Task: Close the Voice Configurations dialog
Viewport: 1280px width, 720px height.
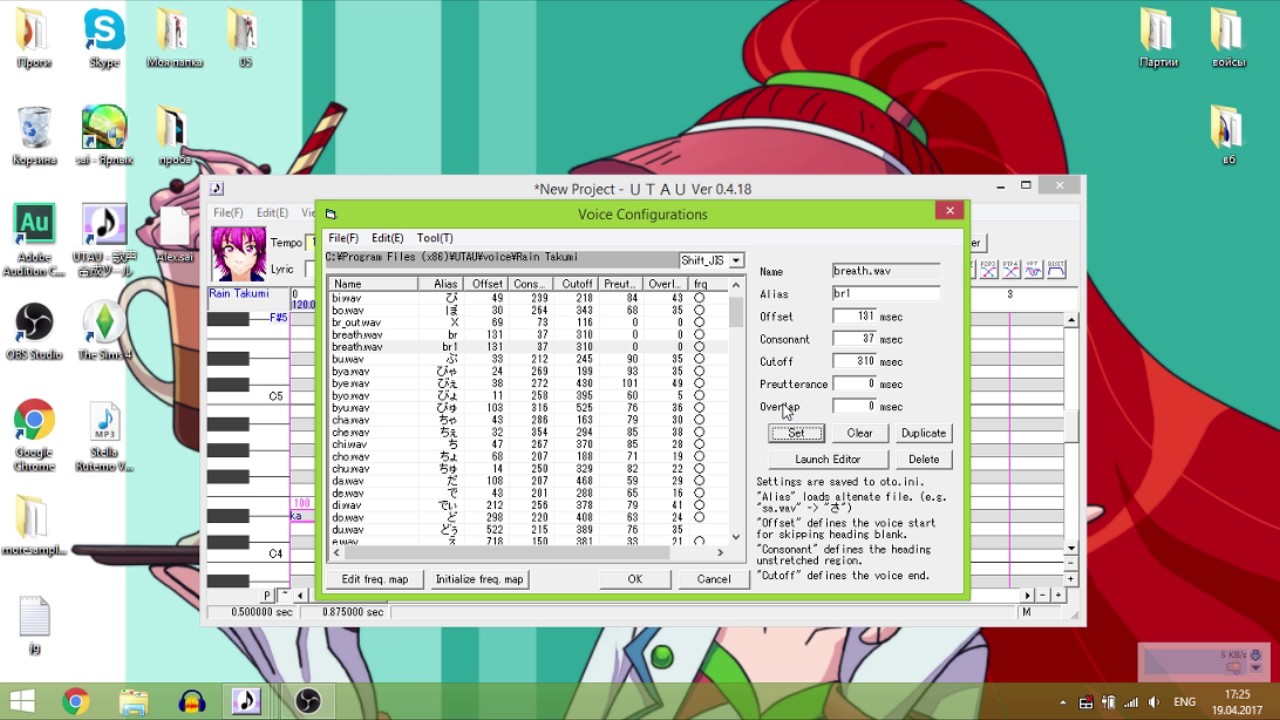Action: (x=950, y=210)
